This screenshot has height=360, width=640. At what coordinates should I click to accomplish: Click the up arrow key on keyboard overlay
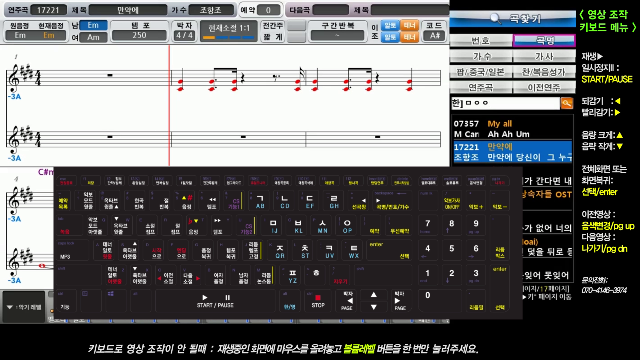pyautogui.click(x=373, y=295)
